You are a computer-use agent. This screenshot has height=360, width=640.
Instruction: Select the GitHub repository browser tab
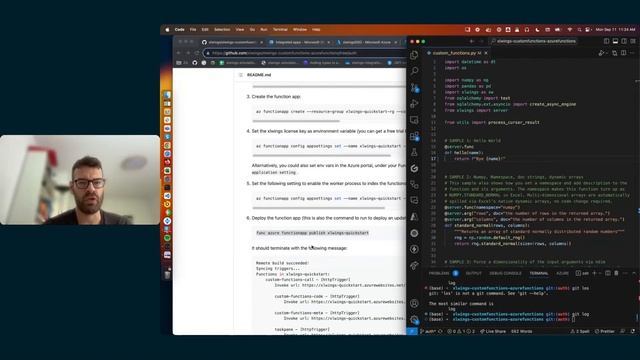click(232, 42)
